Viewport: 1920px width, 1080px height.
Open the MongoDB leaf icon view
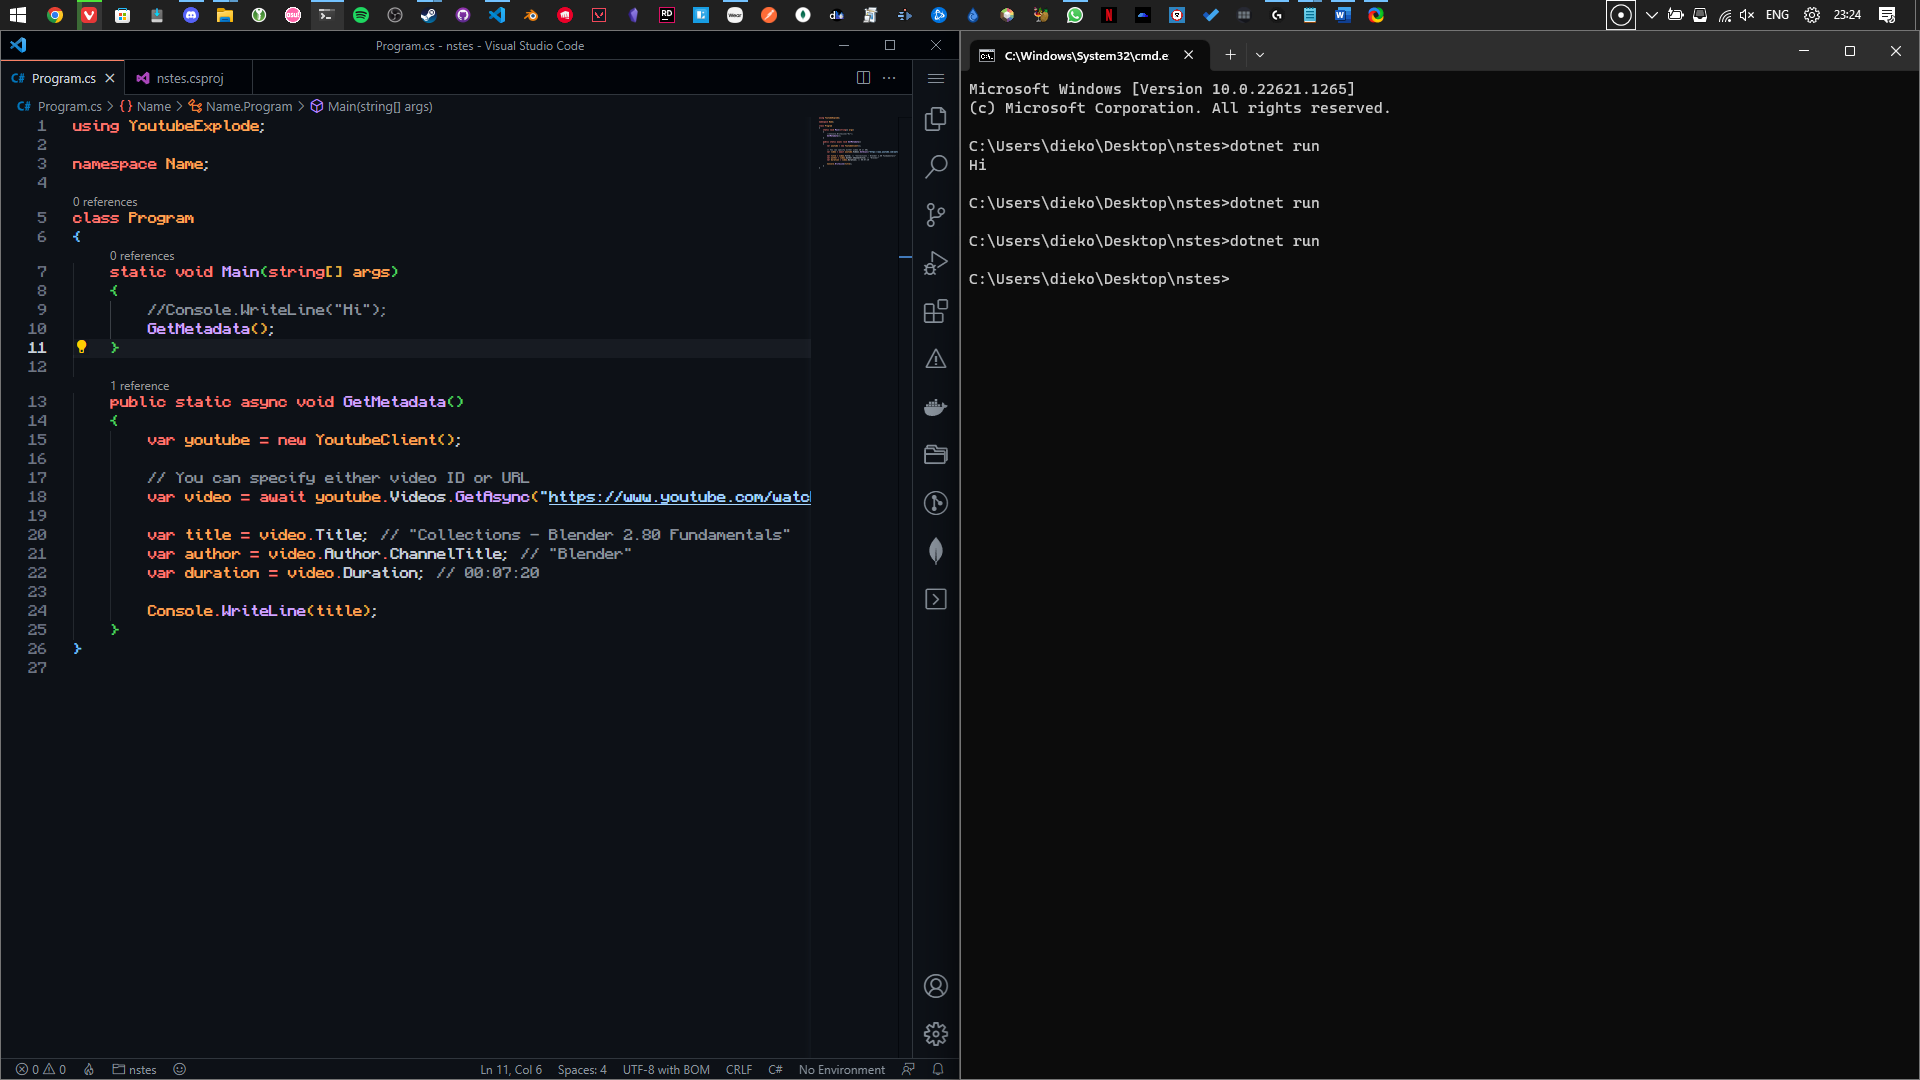coord(935,551)
